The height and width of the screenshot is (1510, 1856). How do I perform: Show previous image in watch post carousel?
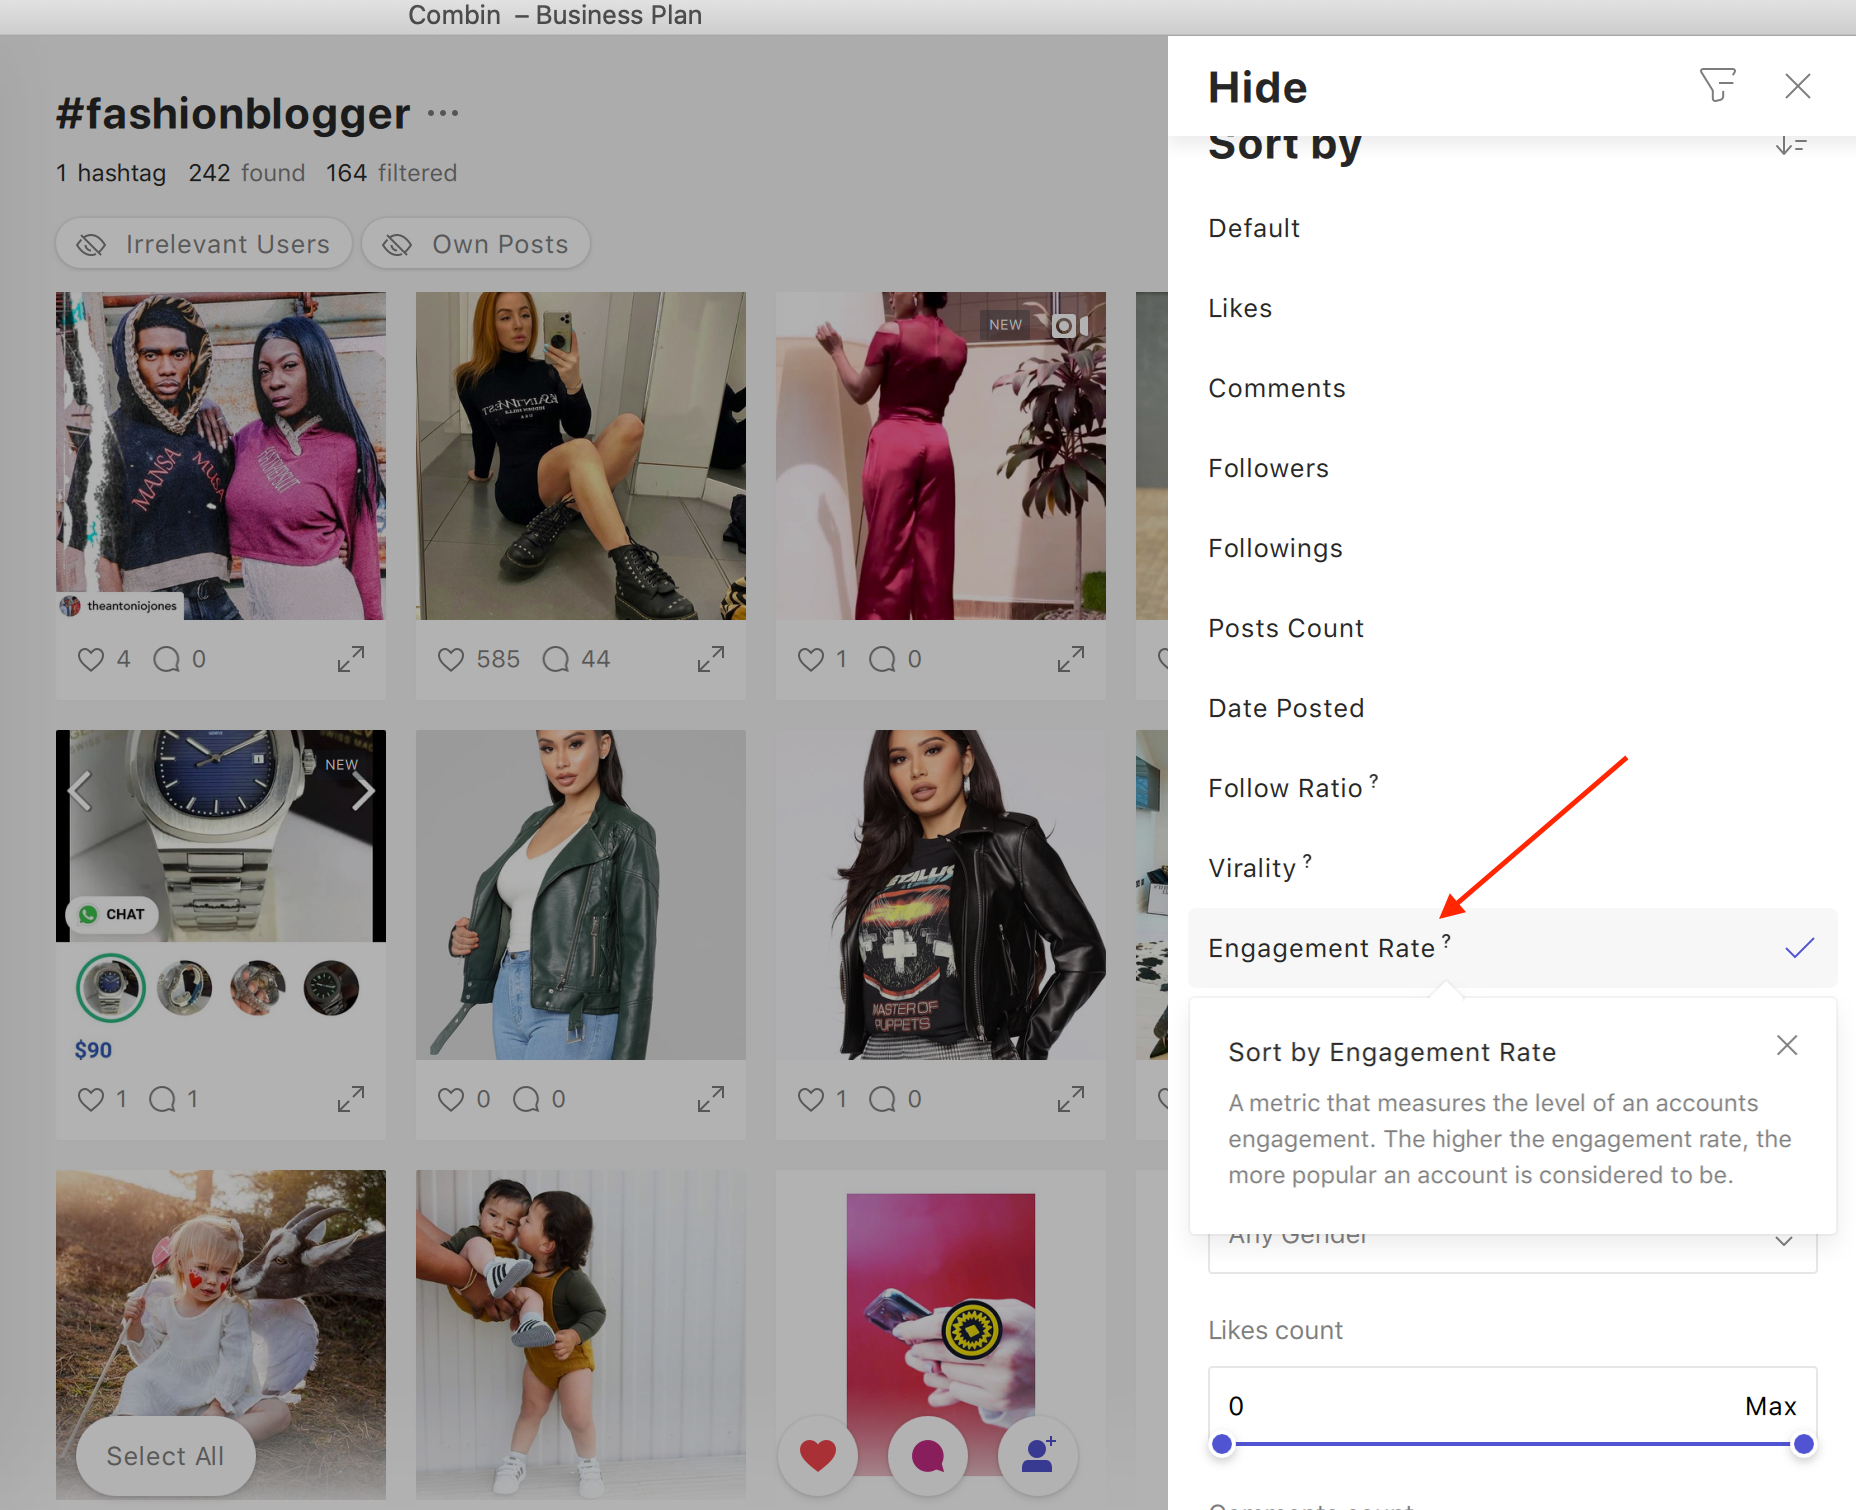pos(80,791)
